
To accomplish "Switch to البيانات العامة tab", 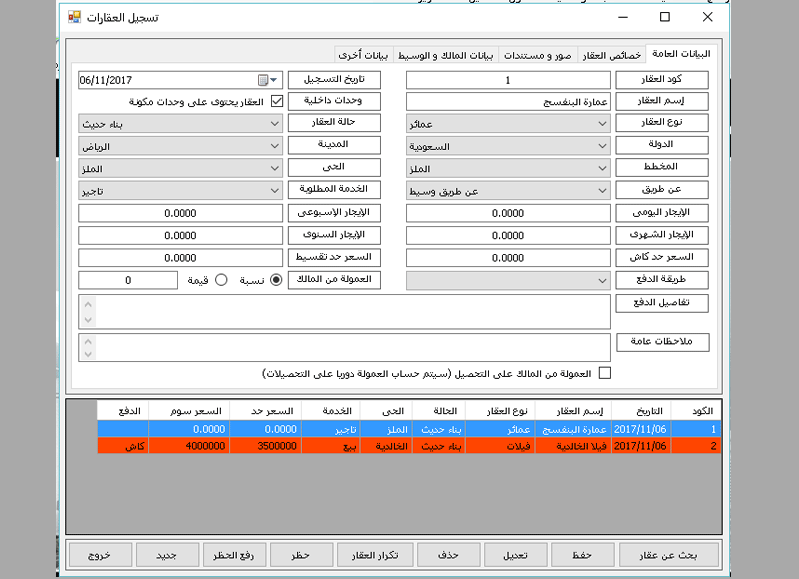I will 681,54.
